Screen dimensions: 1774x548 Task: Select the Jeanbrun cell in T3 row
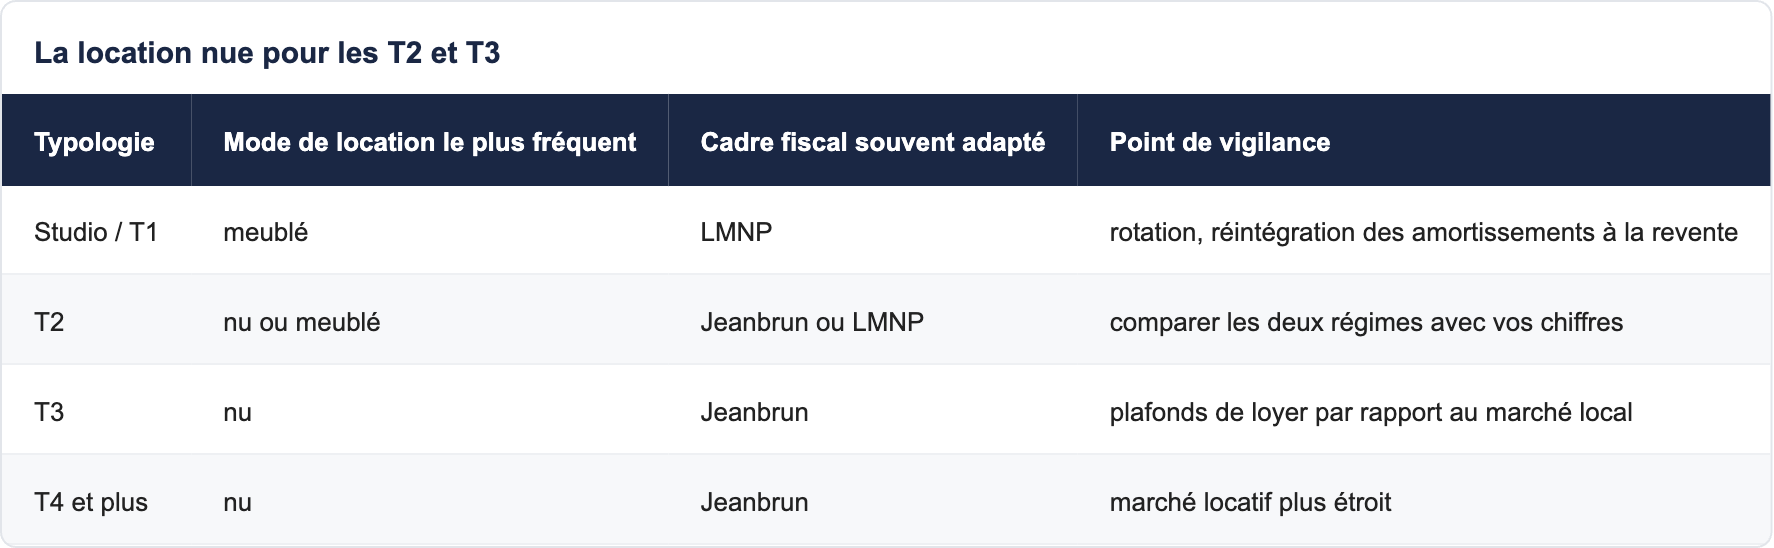coord(754,412)
